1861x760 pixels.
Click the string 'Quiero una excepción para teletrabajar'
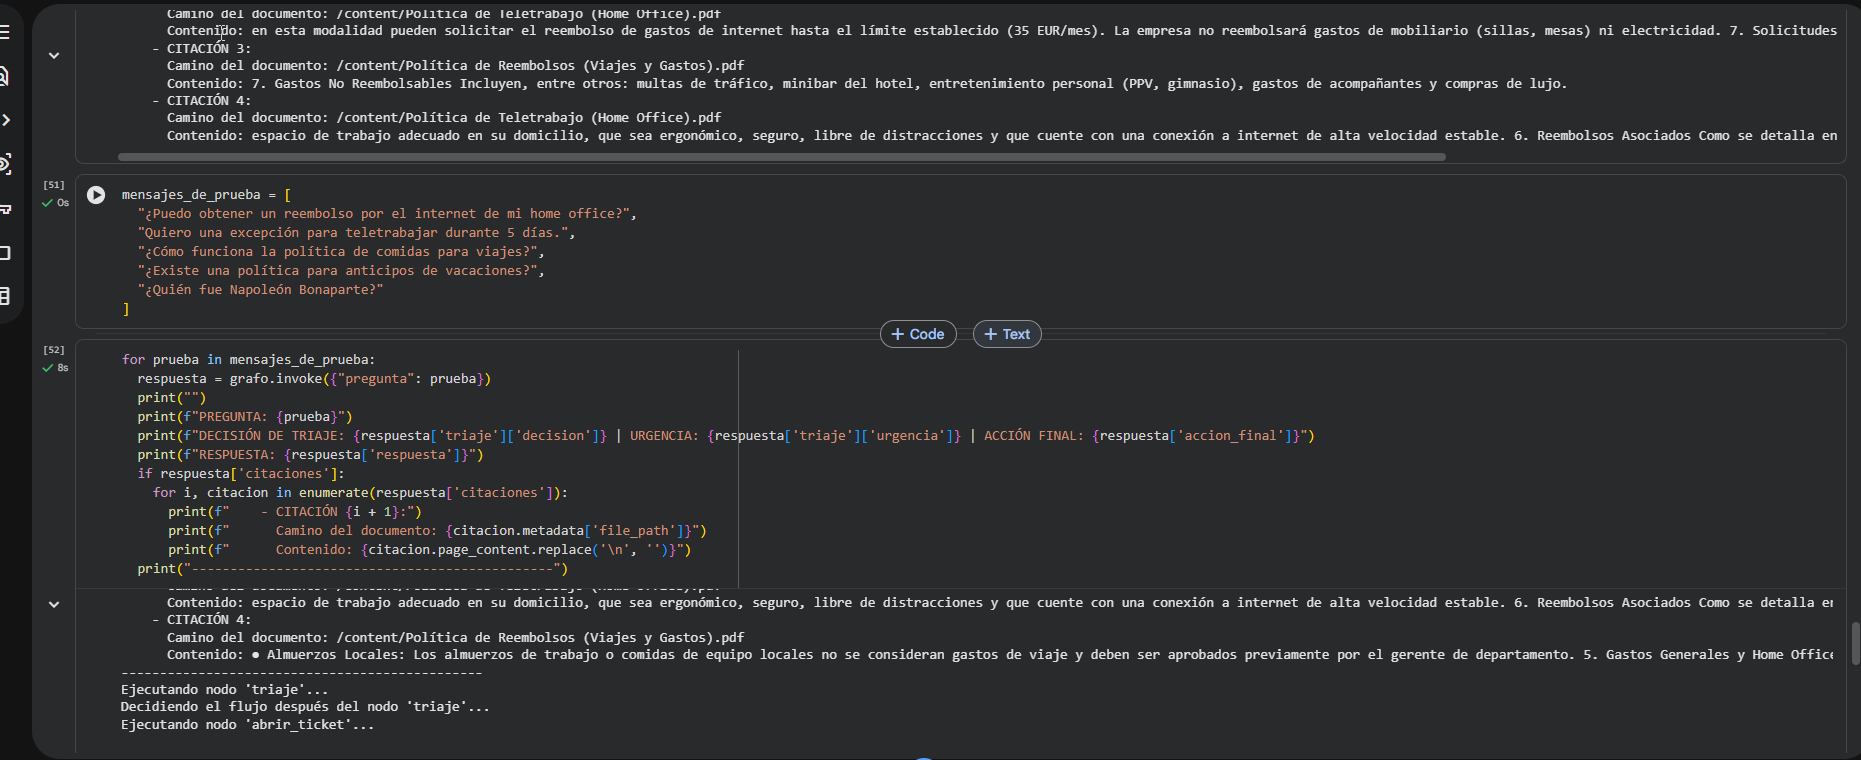point(356,233)
